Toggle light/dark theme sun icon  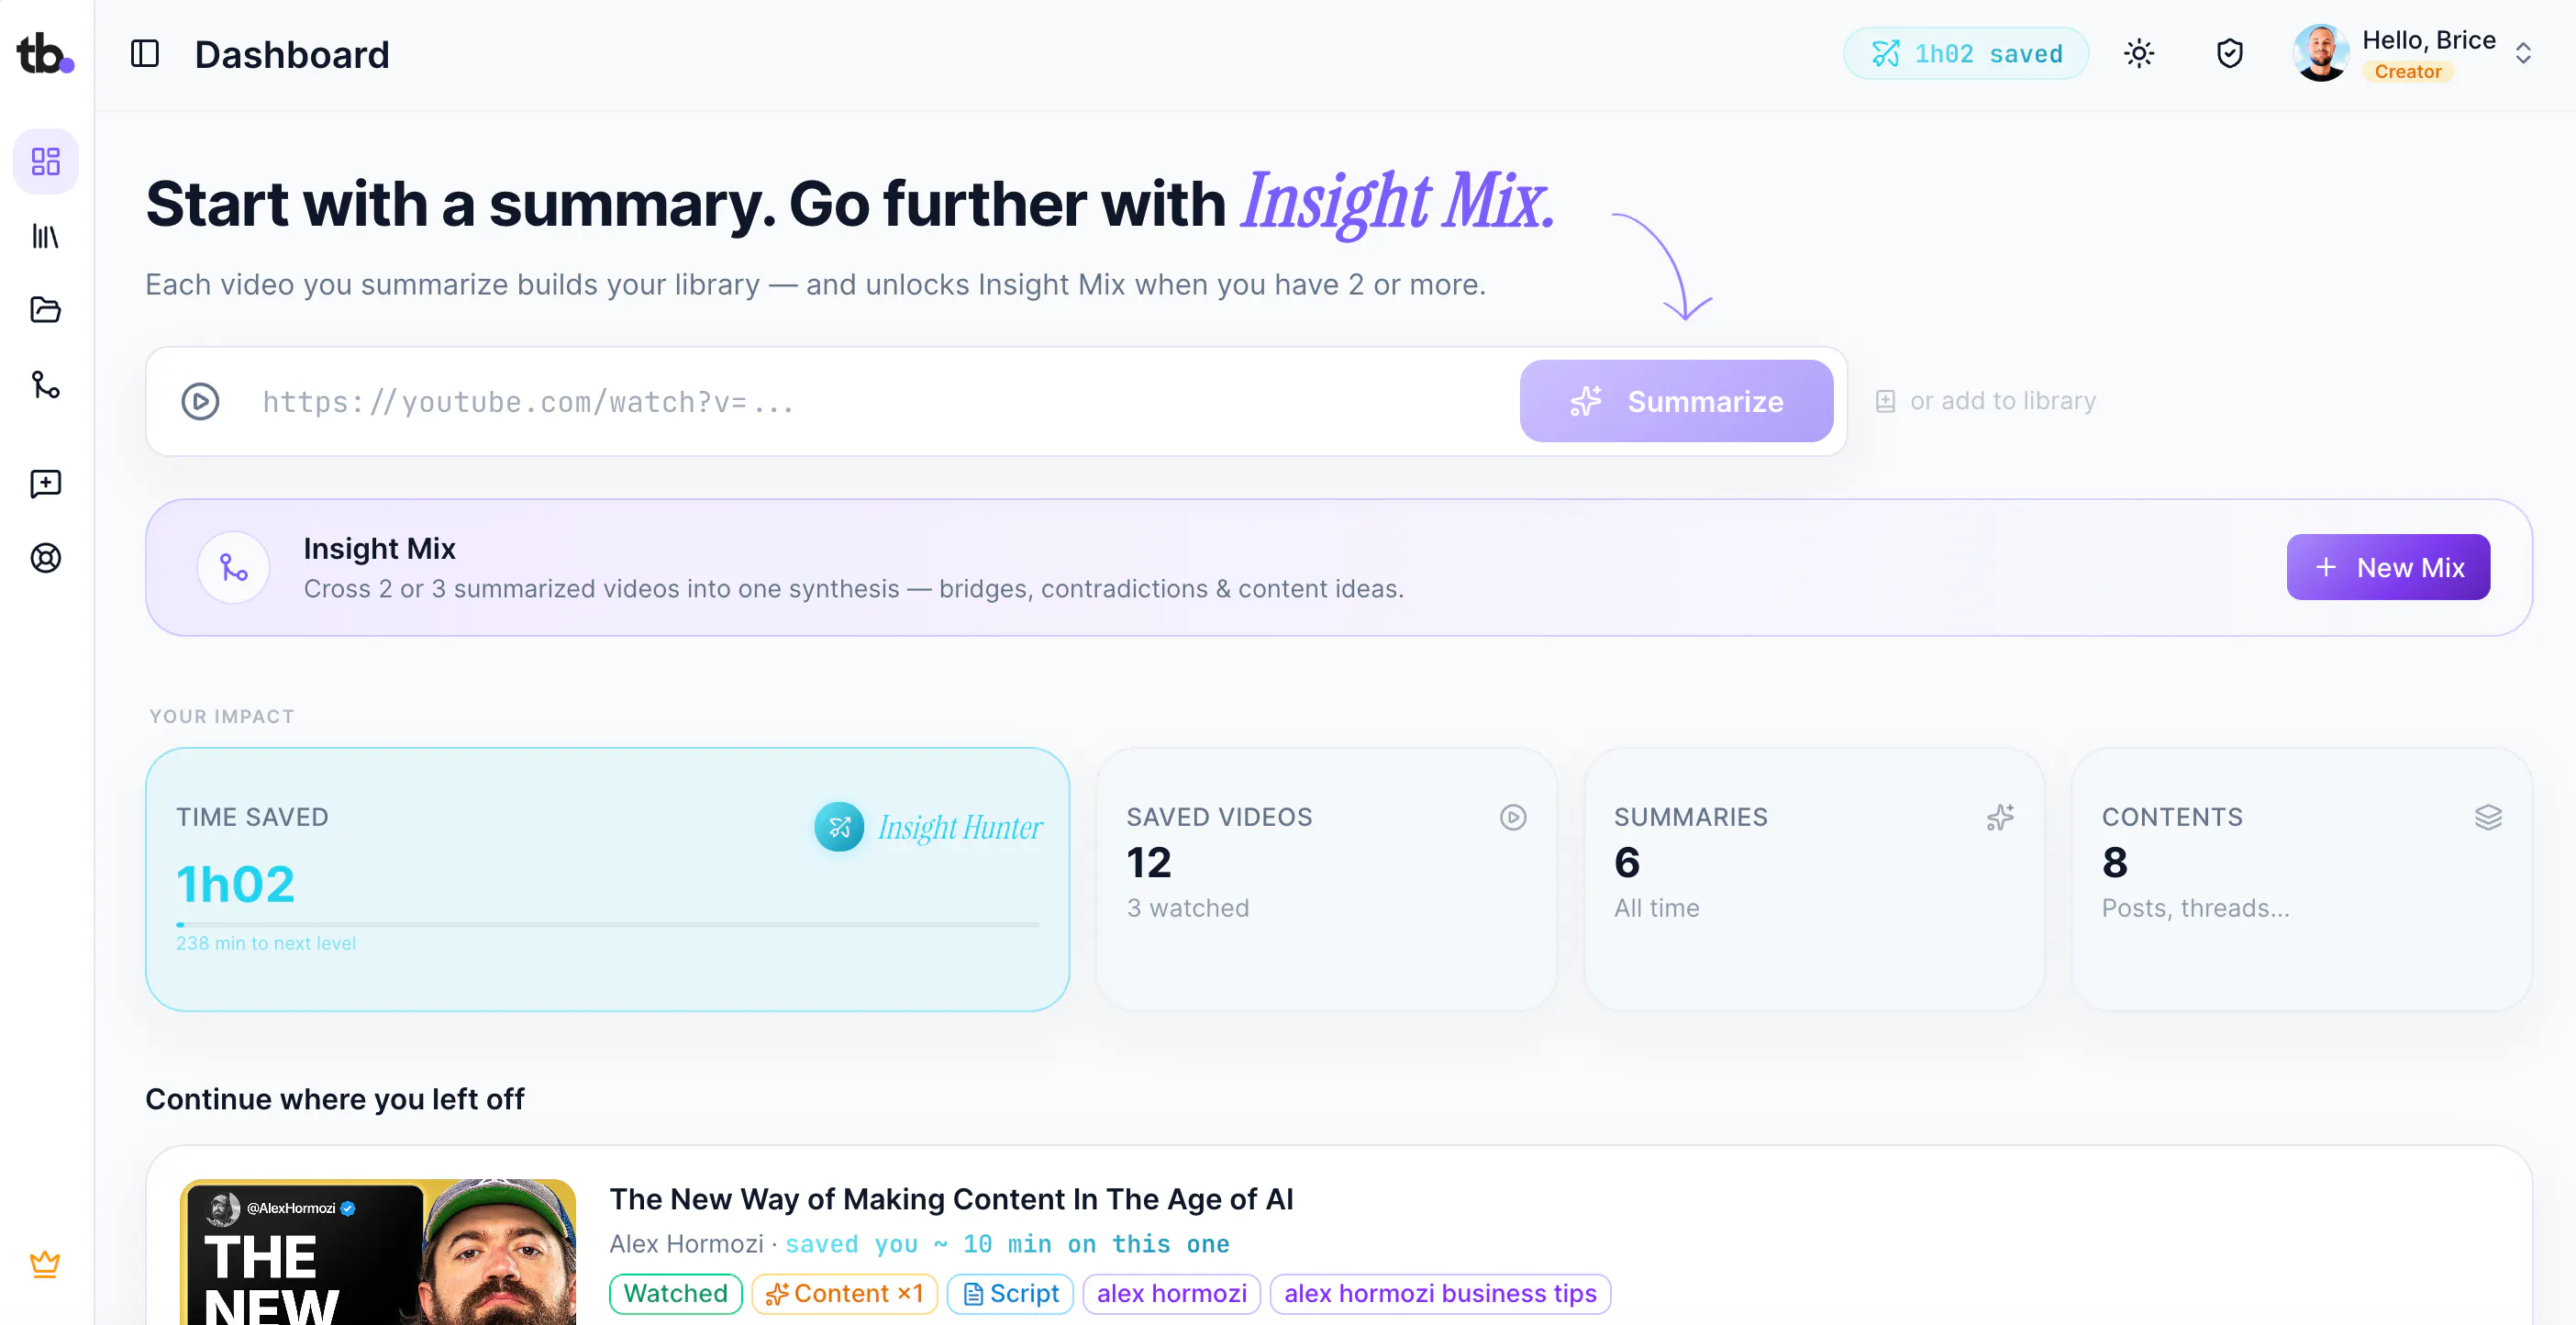click(x=2139, y=54)
